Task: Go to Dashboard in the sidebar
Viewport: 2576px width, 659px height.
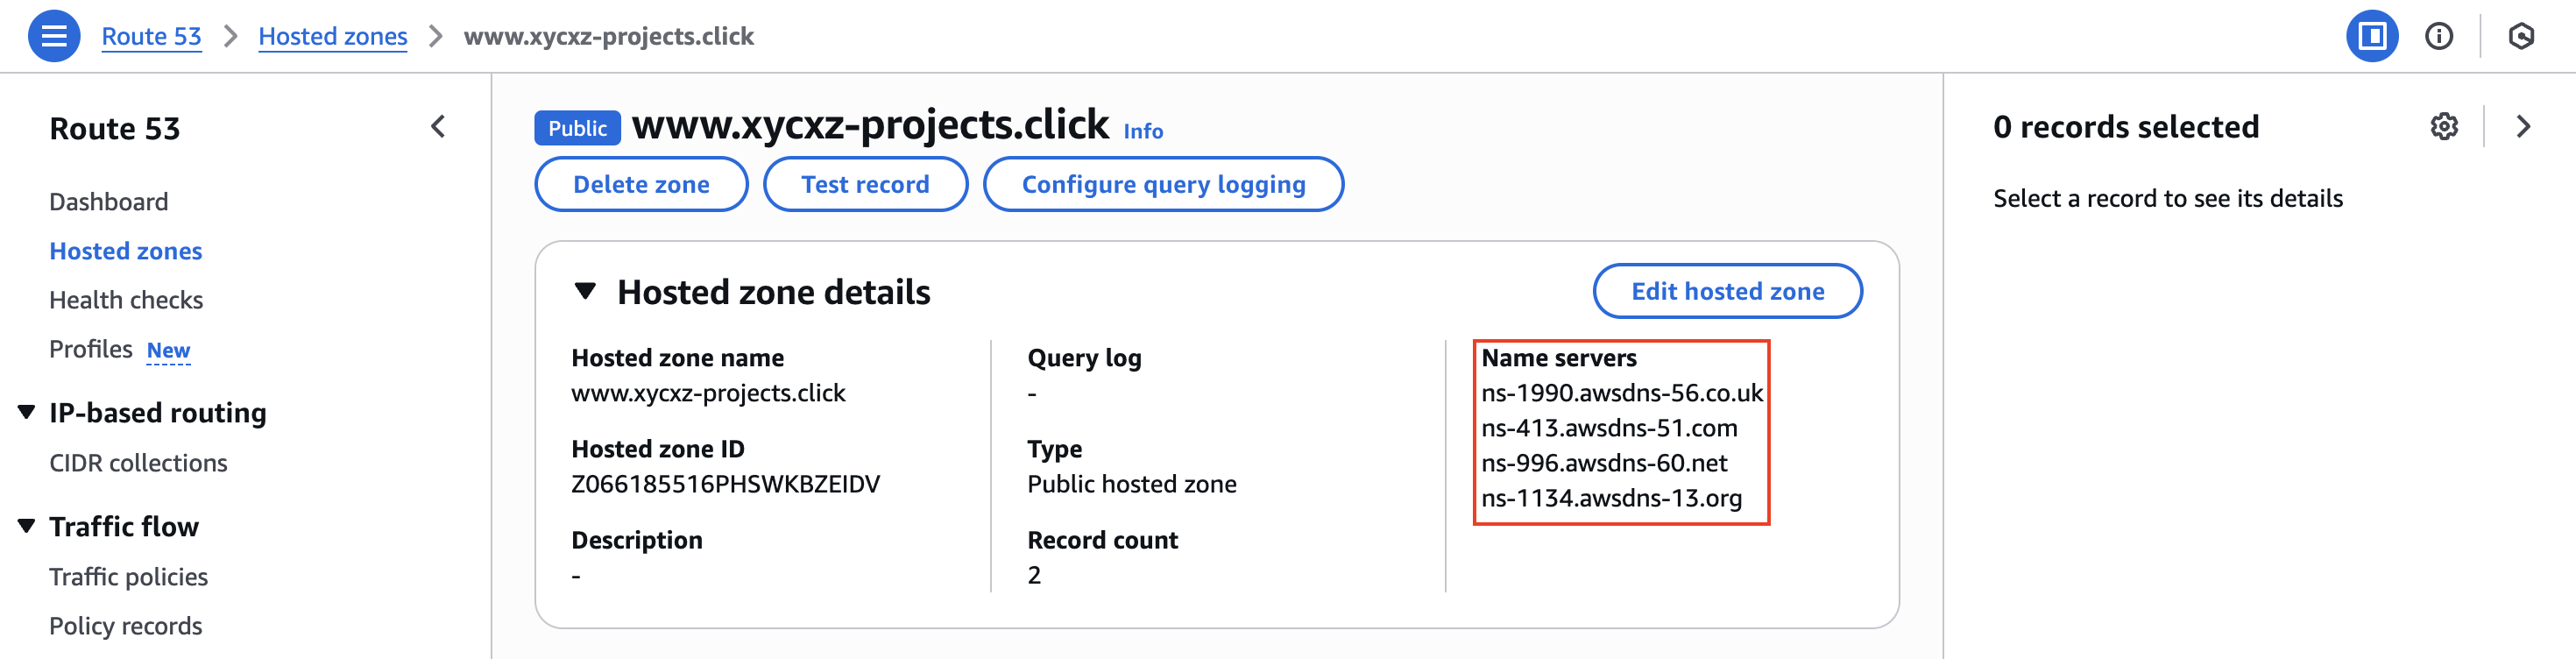Action: tap(108, 201)
